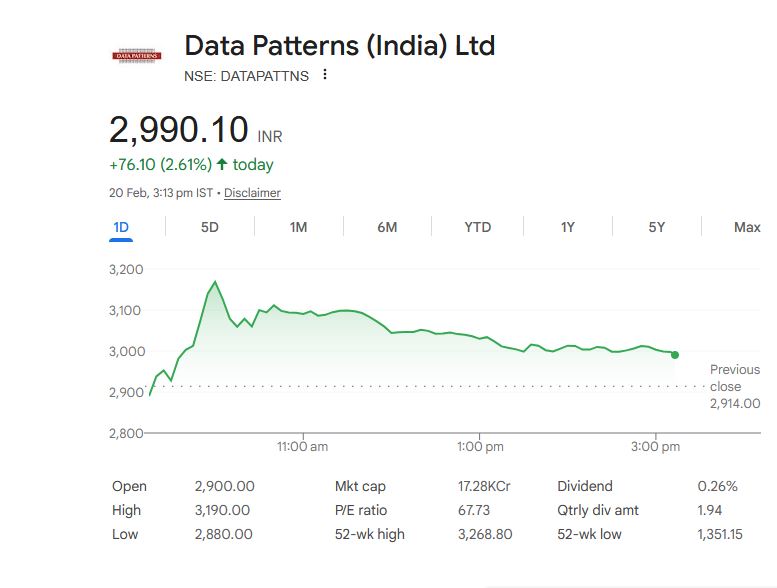The width and height of the screenshot is (777, 588).
Task: View the 1Y price history
Action: pyautogui.click(x=567, y=227)
